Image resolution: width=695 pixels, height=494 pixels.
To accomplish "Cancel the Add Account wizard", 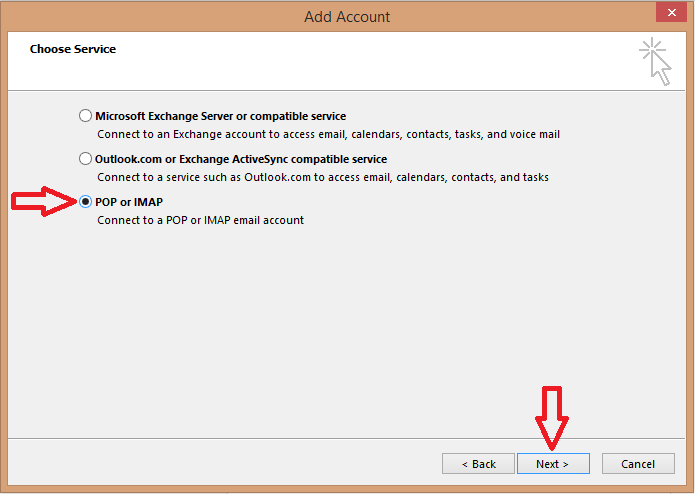I will click(638, 464).
